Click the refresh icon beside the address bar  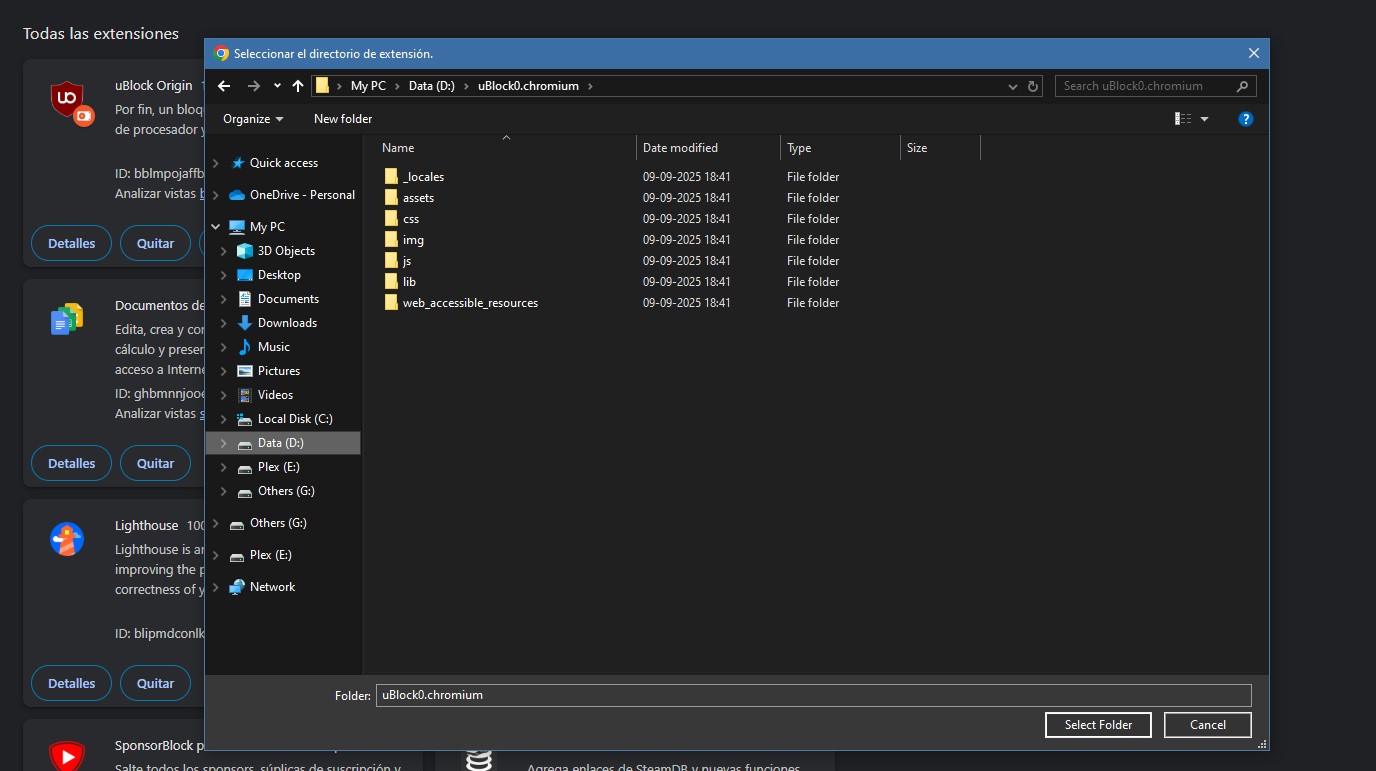1034,86
